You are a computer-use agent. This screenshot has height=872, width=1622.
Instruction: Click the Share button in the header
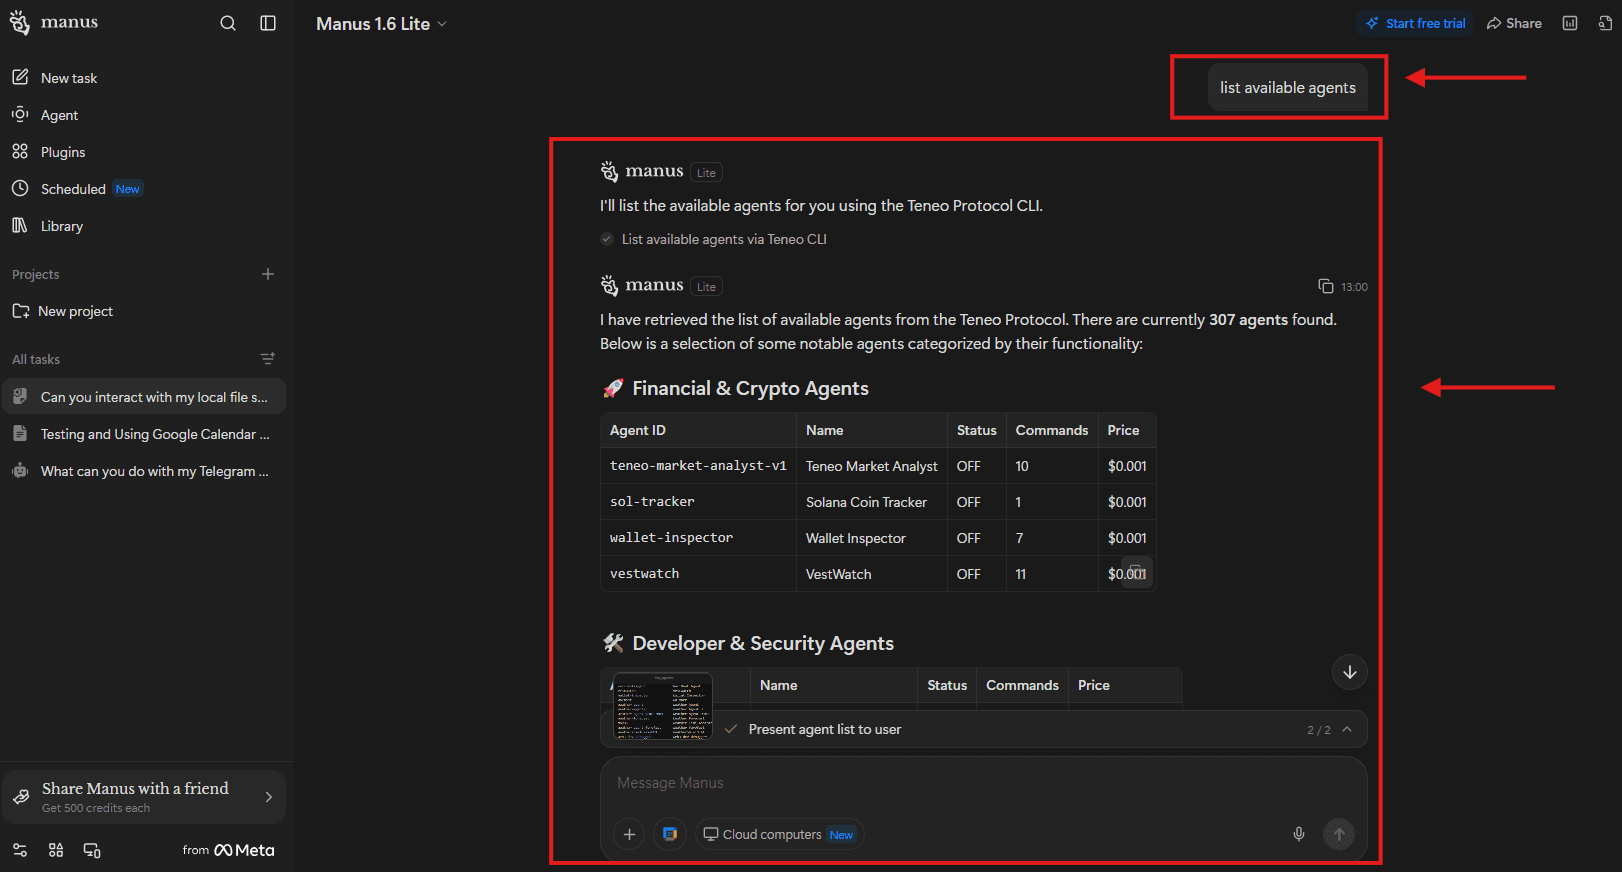tap(1514, 23)
